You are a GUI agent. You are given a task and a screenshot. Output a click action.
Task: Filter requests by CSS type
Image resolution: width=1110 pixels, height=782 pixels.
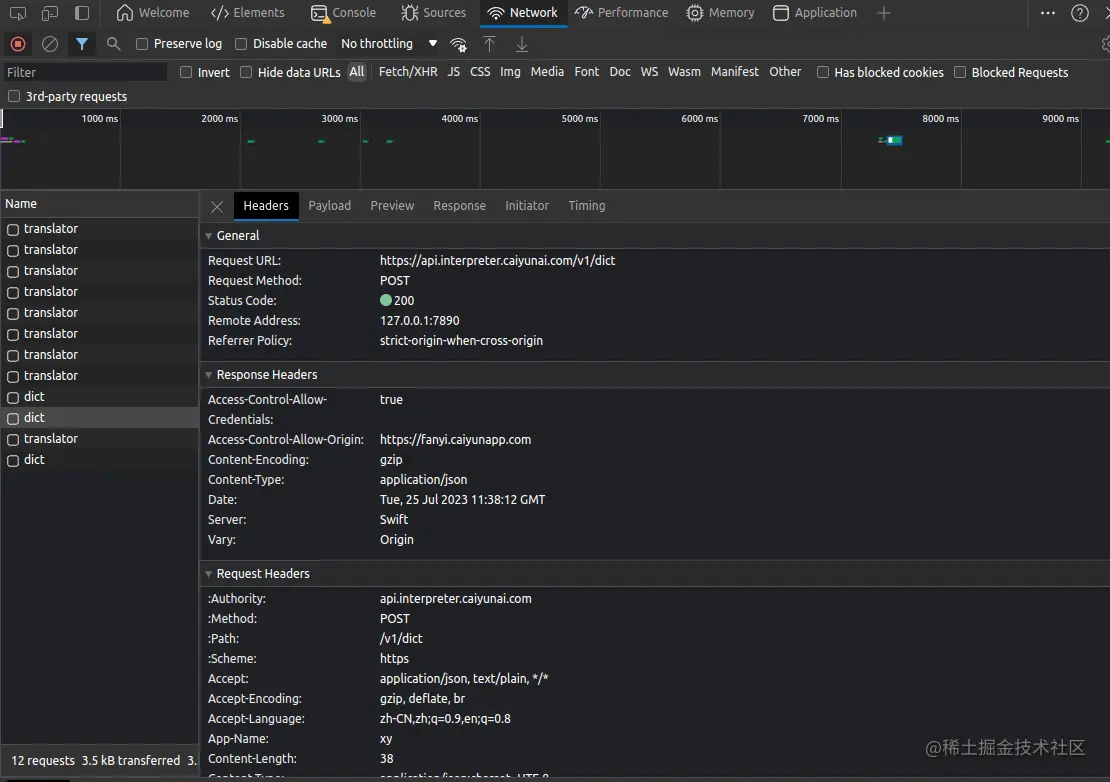click(480, 71)
